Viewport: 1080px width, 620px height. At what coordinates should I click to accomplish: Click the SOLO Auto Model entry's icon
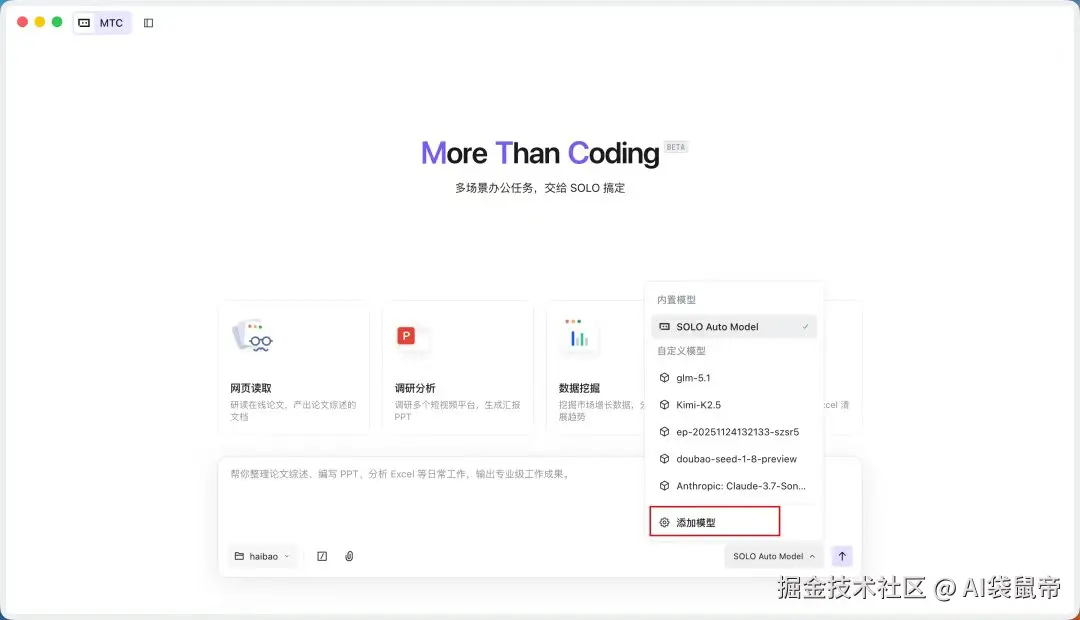click(664, 327)
